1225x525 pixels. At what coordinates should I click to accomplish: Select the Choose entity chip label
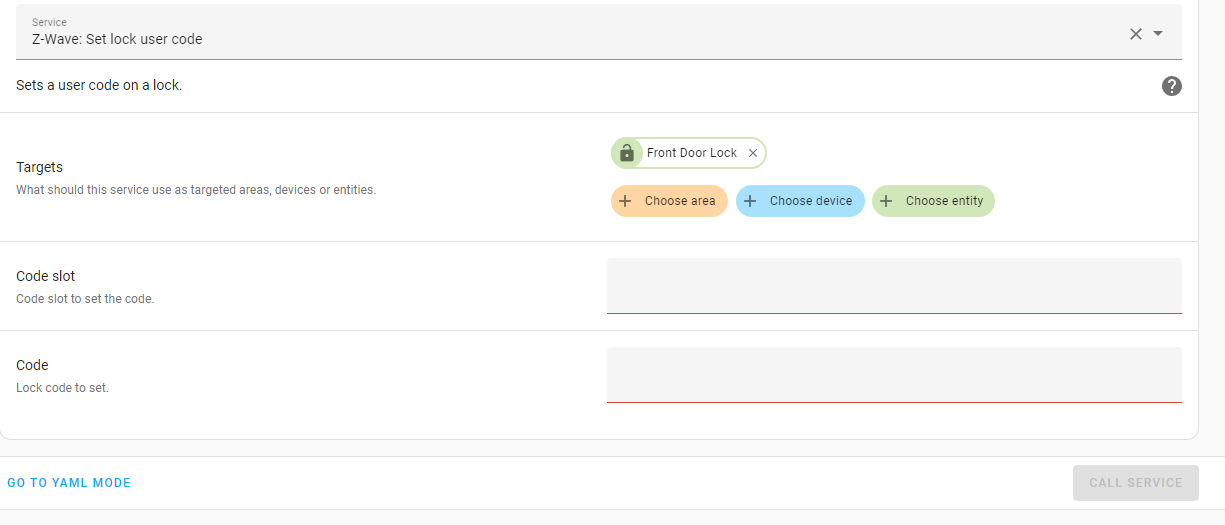click(x=944, y=201)
